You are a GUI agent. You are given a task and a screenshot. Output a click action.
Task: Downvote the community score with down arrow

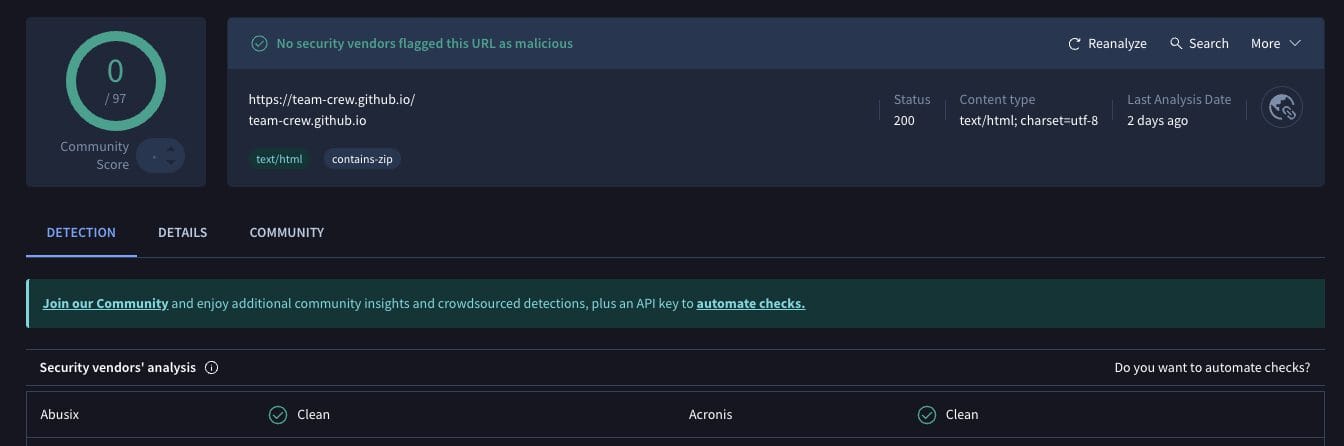[171, 162]
